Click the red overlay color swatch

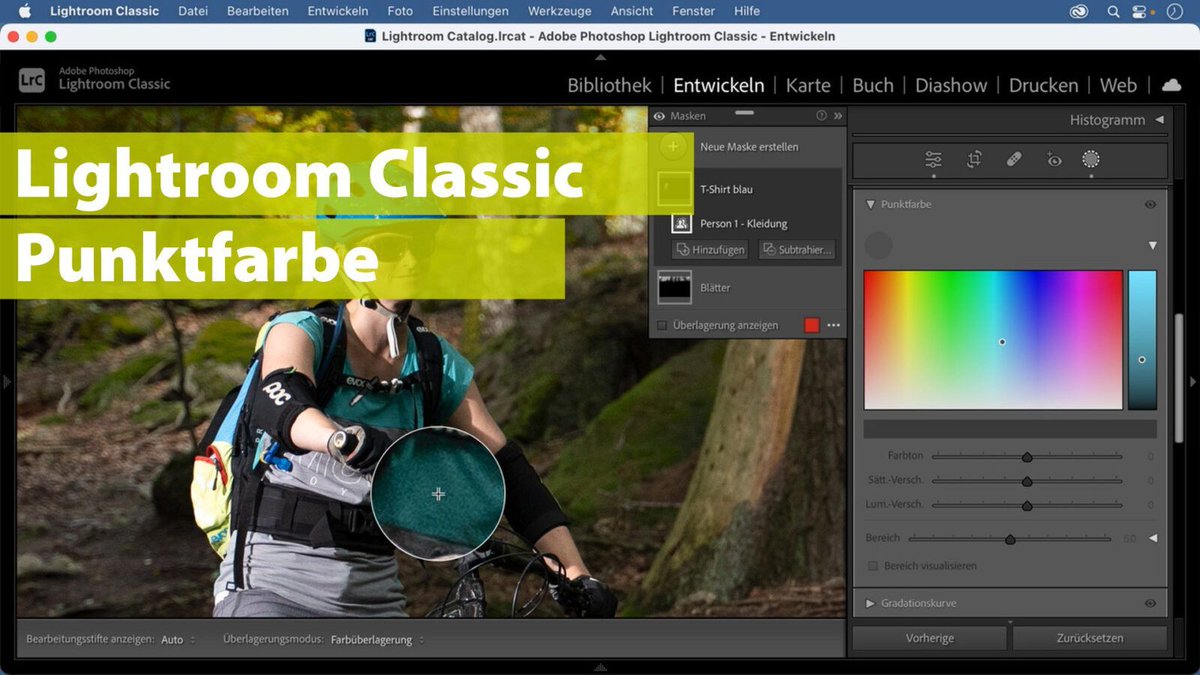[812, 325]
